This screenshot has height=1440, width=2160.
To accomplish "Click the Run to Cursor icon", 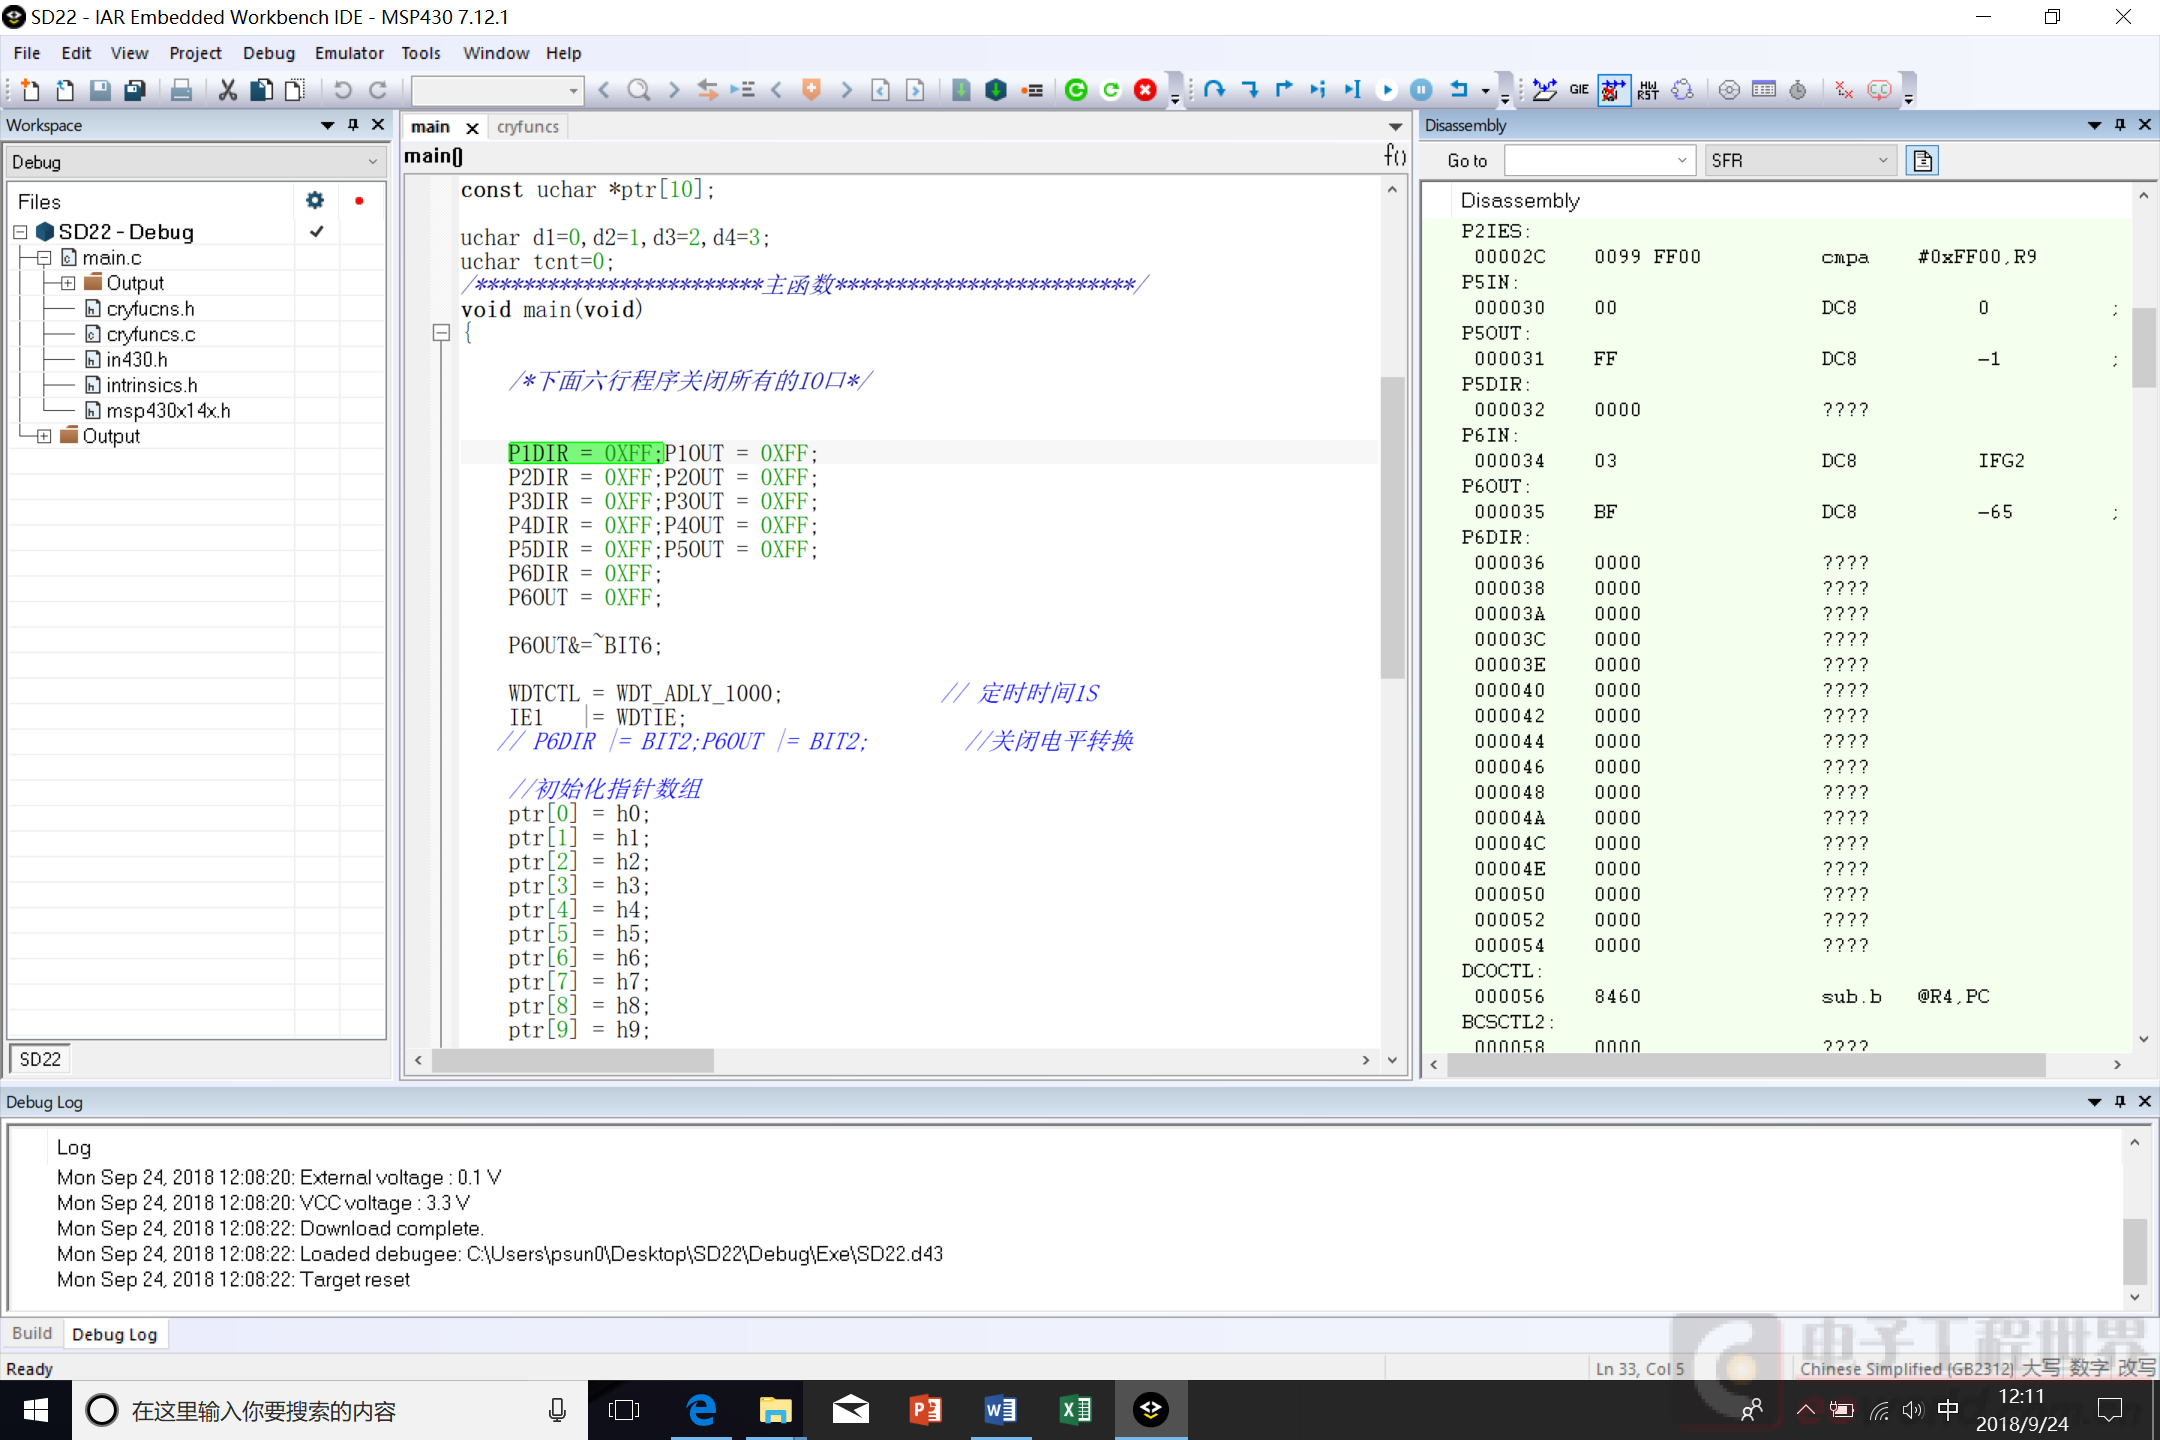I will [x=1352, y=90].
